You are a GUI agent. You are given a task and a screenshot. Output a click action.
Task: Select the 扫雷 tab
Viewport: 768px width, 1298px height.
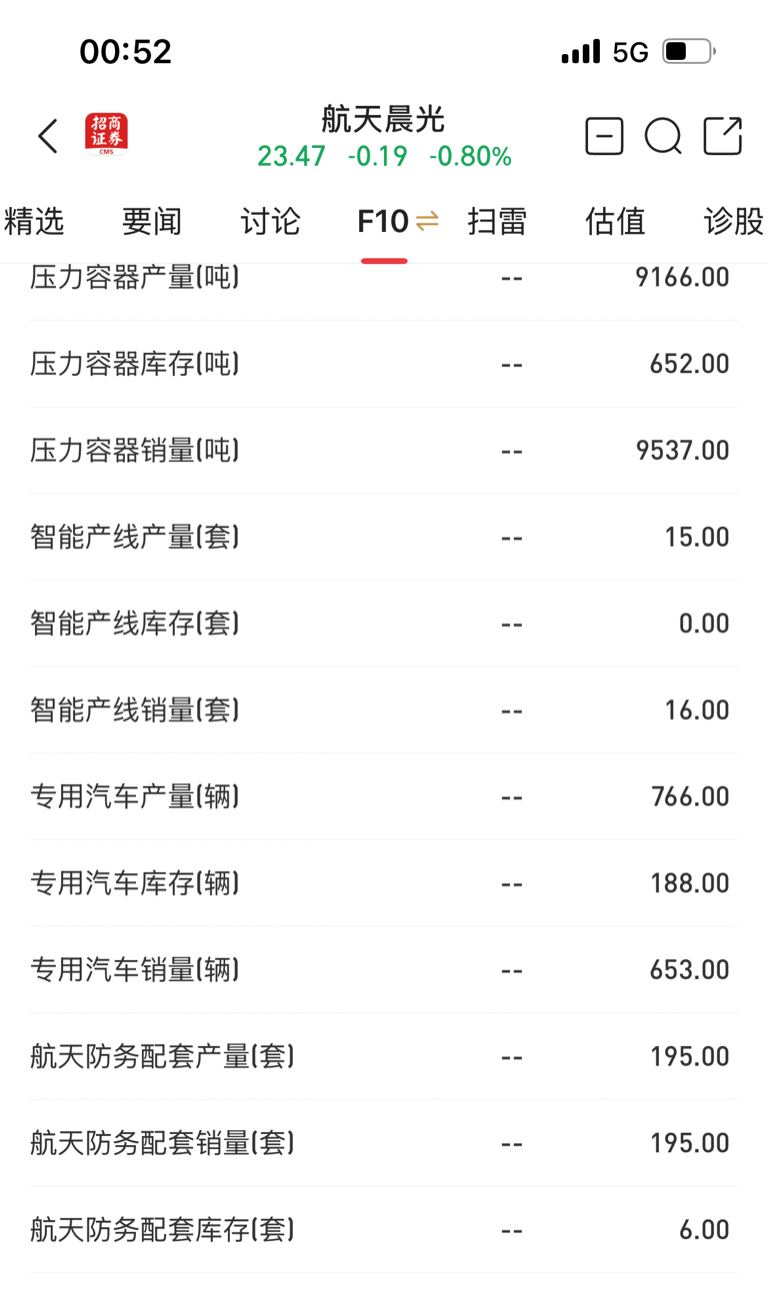(497, 221)
